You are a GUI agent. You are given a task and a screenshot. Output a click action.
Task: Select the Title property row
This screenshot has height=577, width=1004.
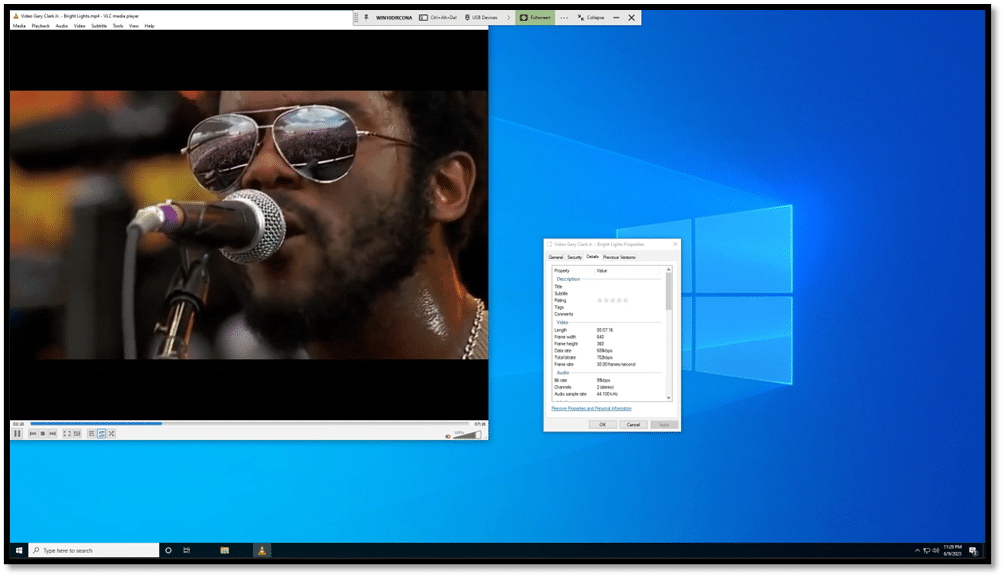click(607, 287)
